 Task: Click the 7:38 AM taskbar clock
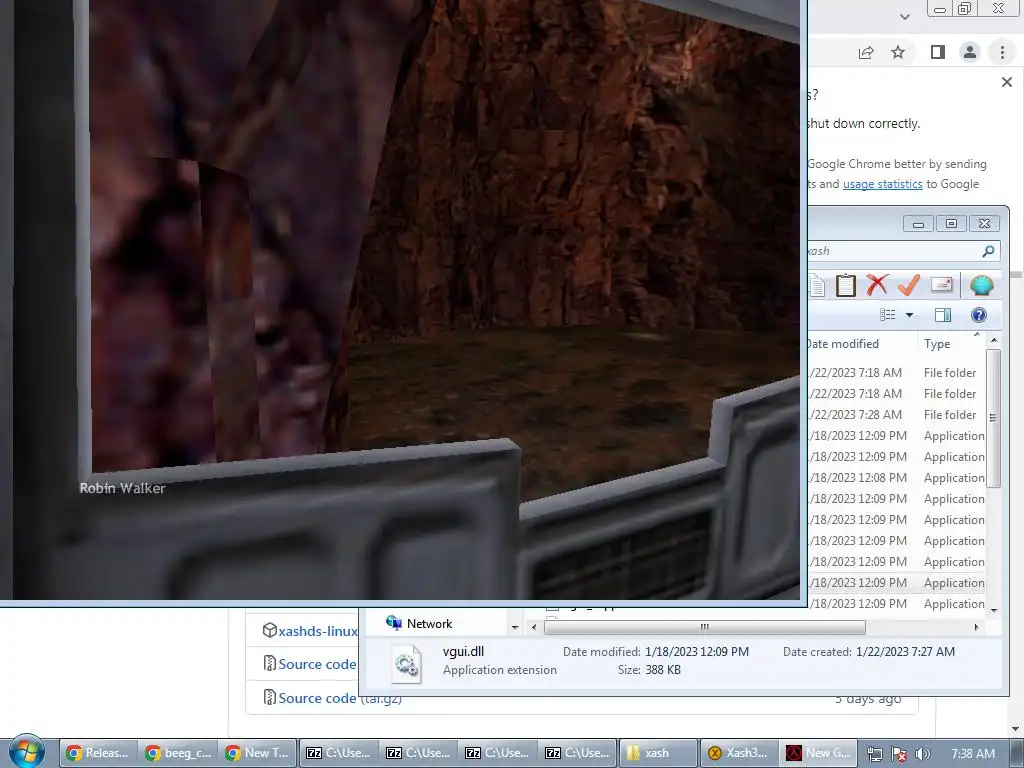pyautogui.click(x=973, y=754)
